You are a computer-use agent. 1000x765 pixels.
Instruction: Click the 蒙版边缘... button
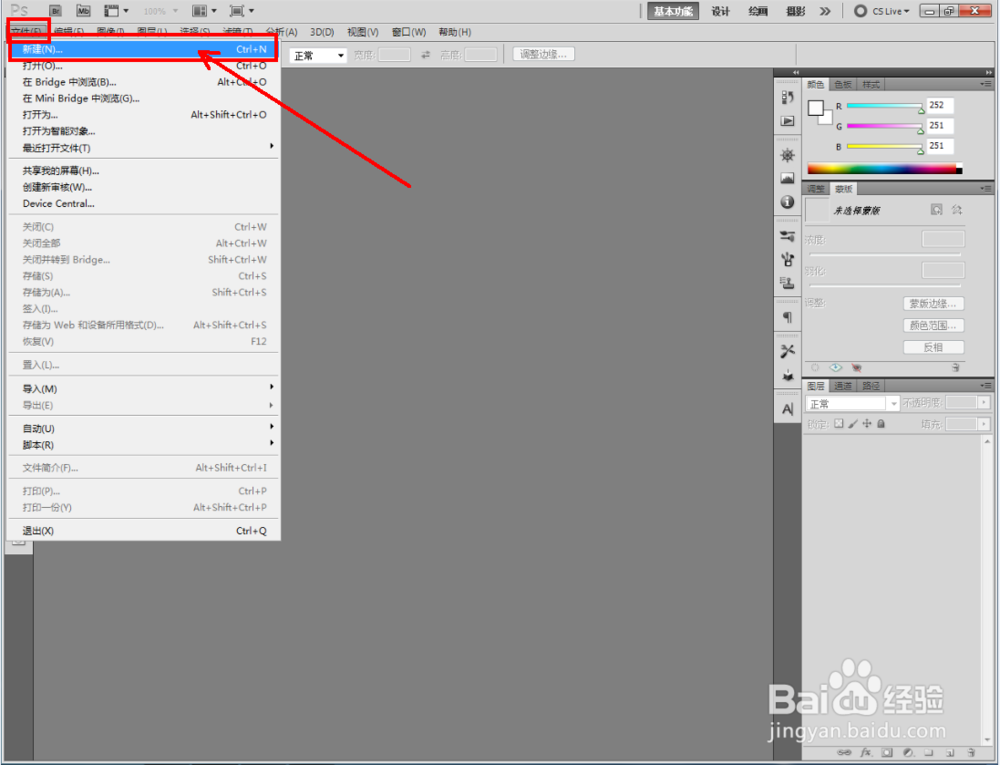933,303
